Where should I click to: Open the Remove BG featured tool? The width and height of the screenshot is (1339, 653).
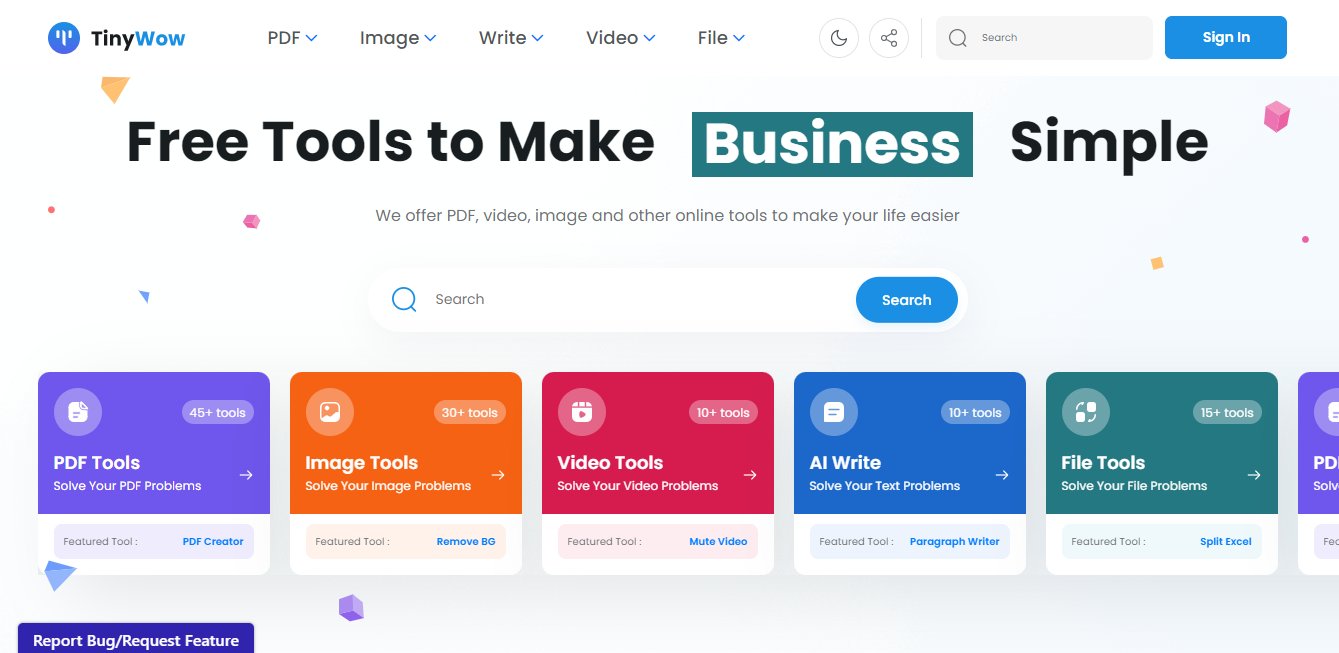pyautogui.click(x=466, y=542)
